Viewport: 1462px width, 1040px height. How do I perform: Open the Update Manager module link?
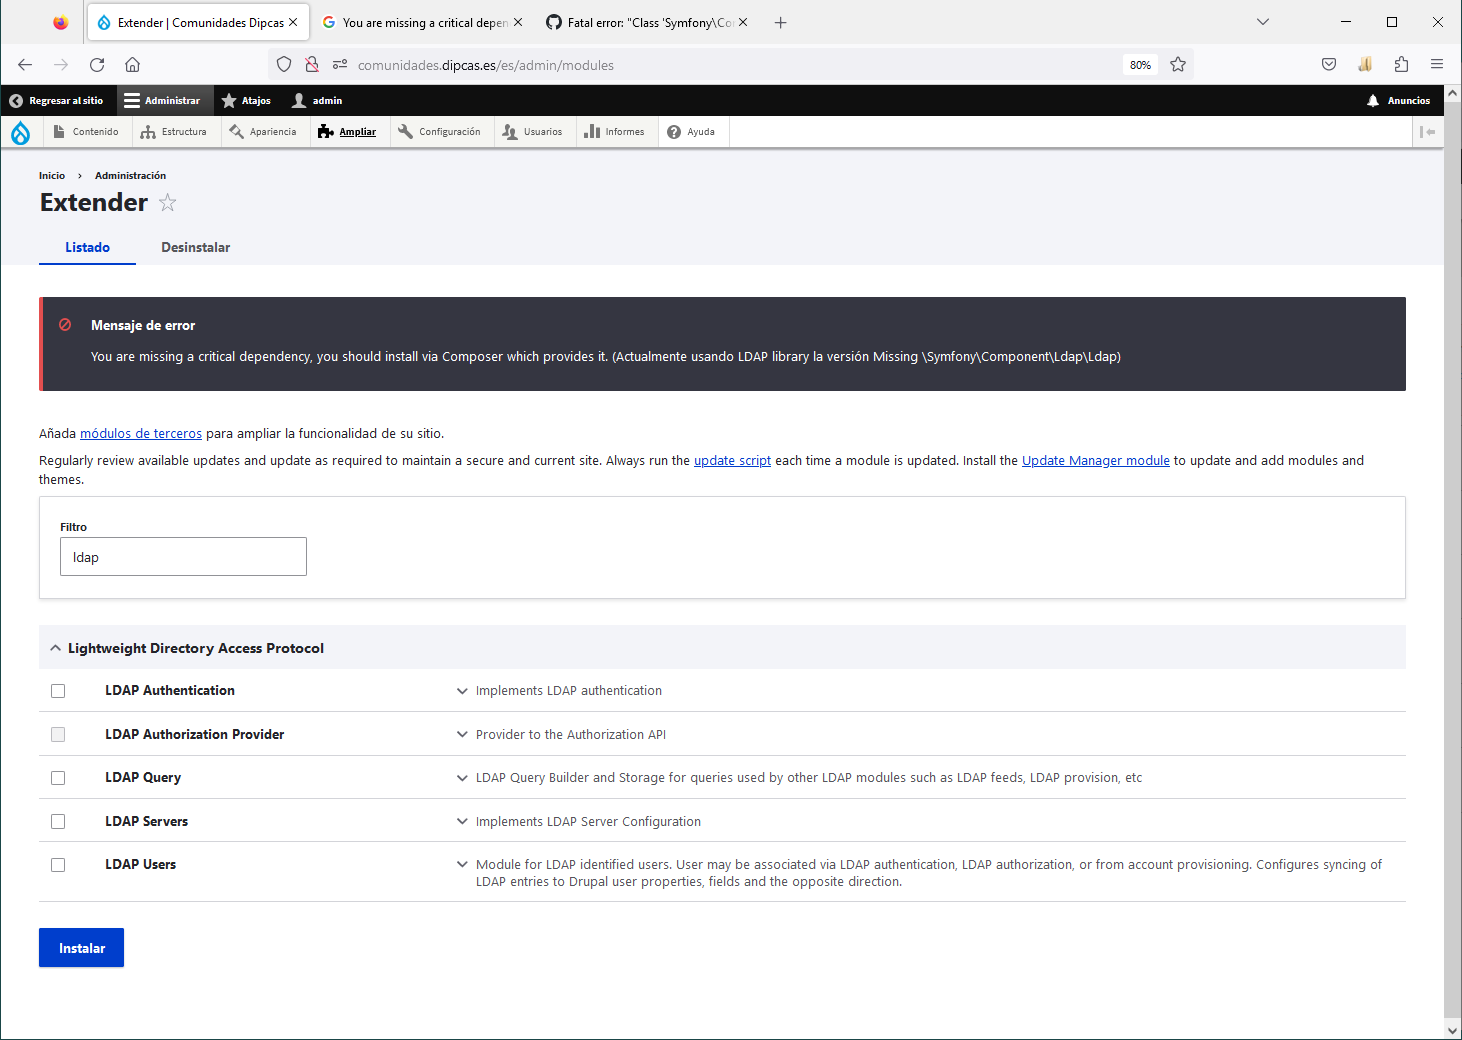[1096, 461]
